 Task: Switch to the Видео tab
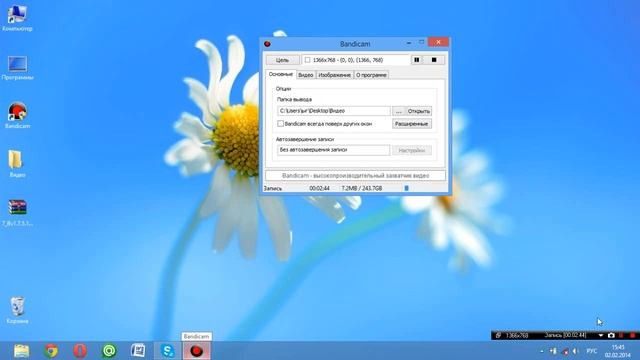(305, 75)
